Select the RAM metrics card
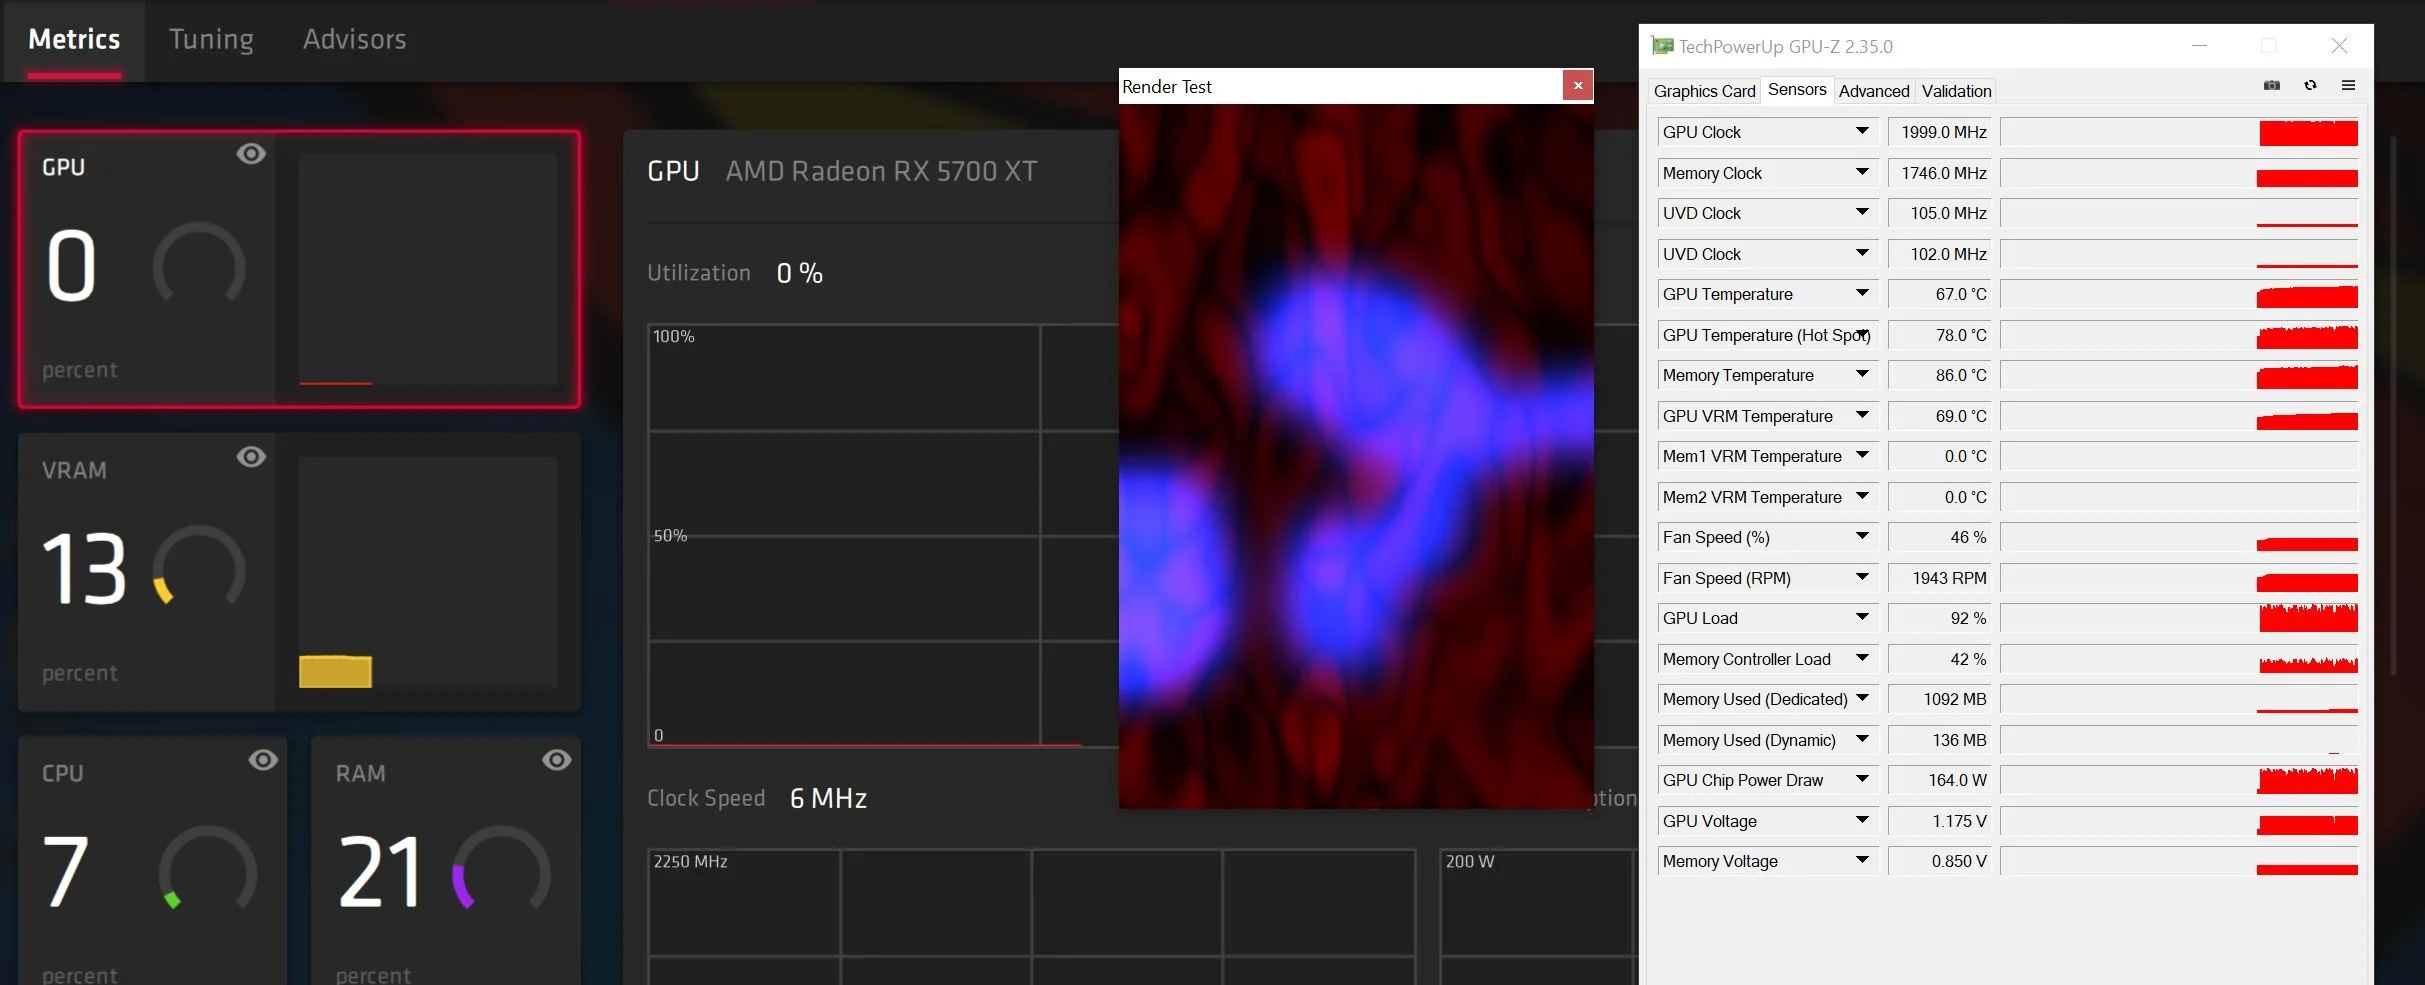2425x985 pixels. click(446, 861)
